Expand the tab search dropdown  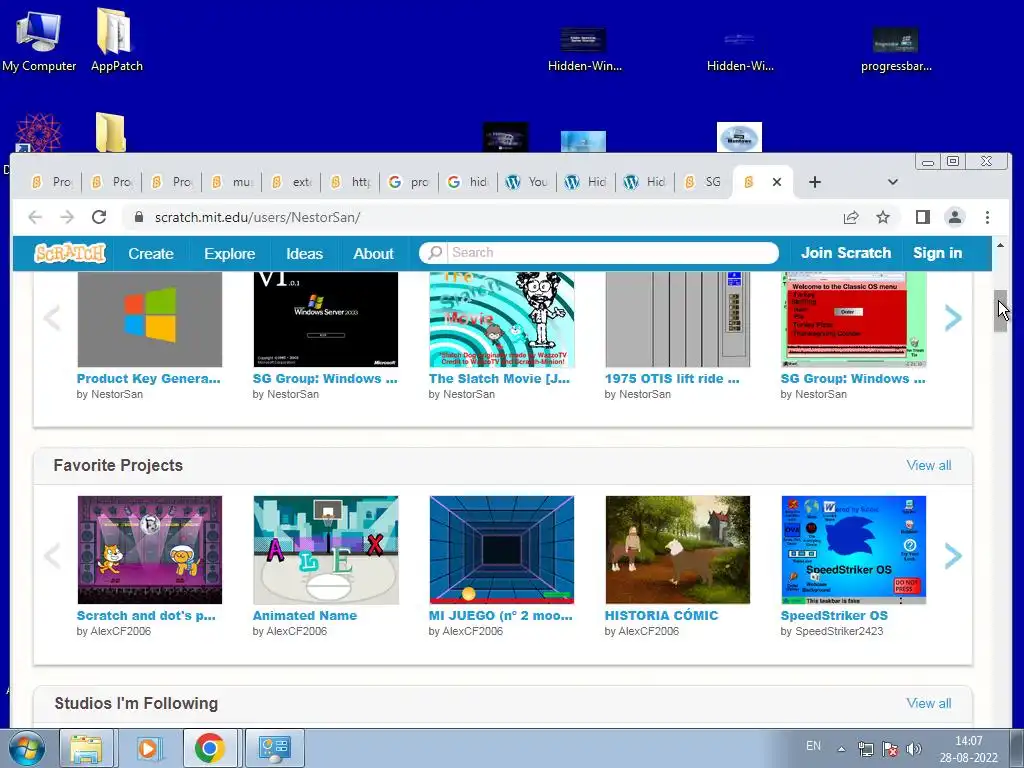pos(893,182)
